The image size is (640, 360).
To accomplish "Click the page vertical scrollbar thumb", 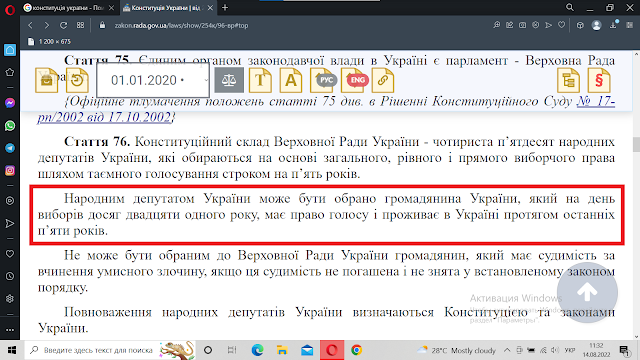I will tap(636, 144).
